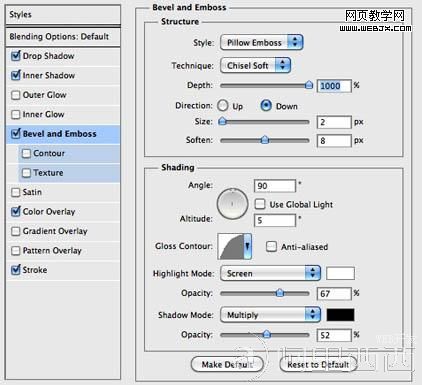Click the Shadow Opacity field showing 52
This screenshot has height=385, width=422.
click(334, 335)
